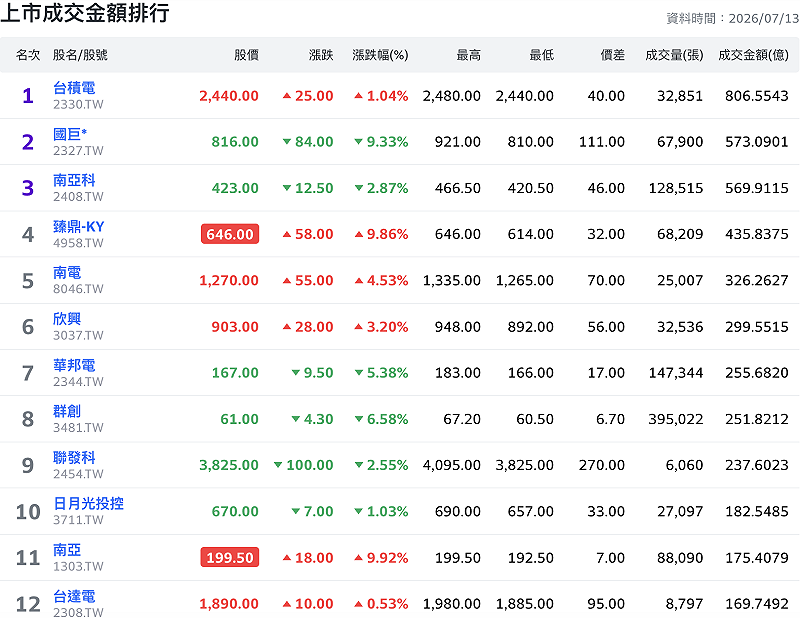Open the 南電 stock link
This screenshot has height=618, width=800.
pos(67,273)
